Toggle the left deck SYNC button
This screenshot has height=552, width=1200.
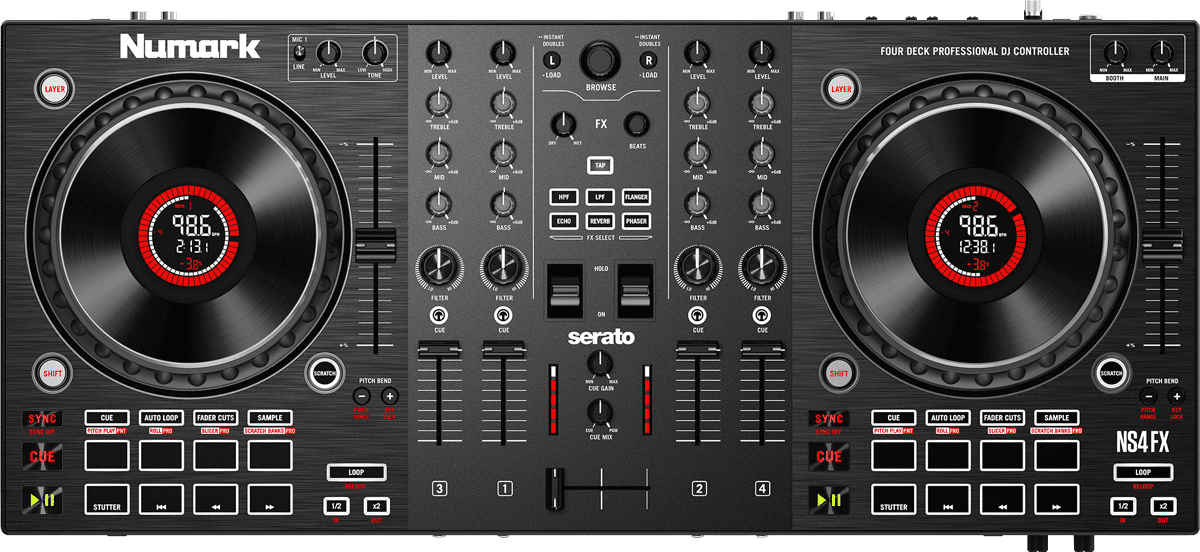pyautogui.click(x=43, y=418)
